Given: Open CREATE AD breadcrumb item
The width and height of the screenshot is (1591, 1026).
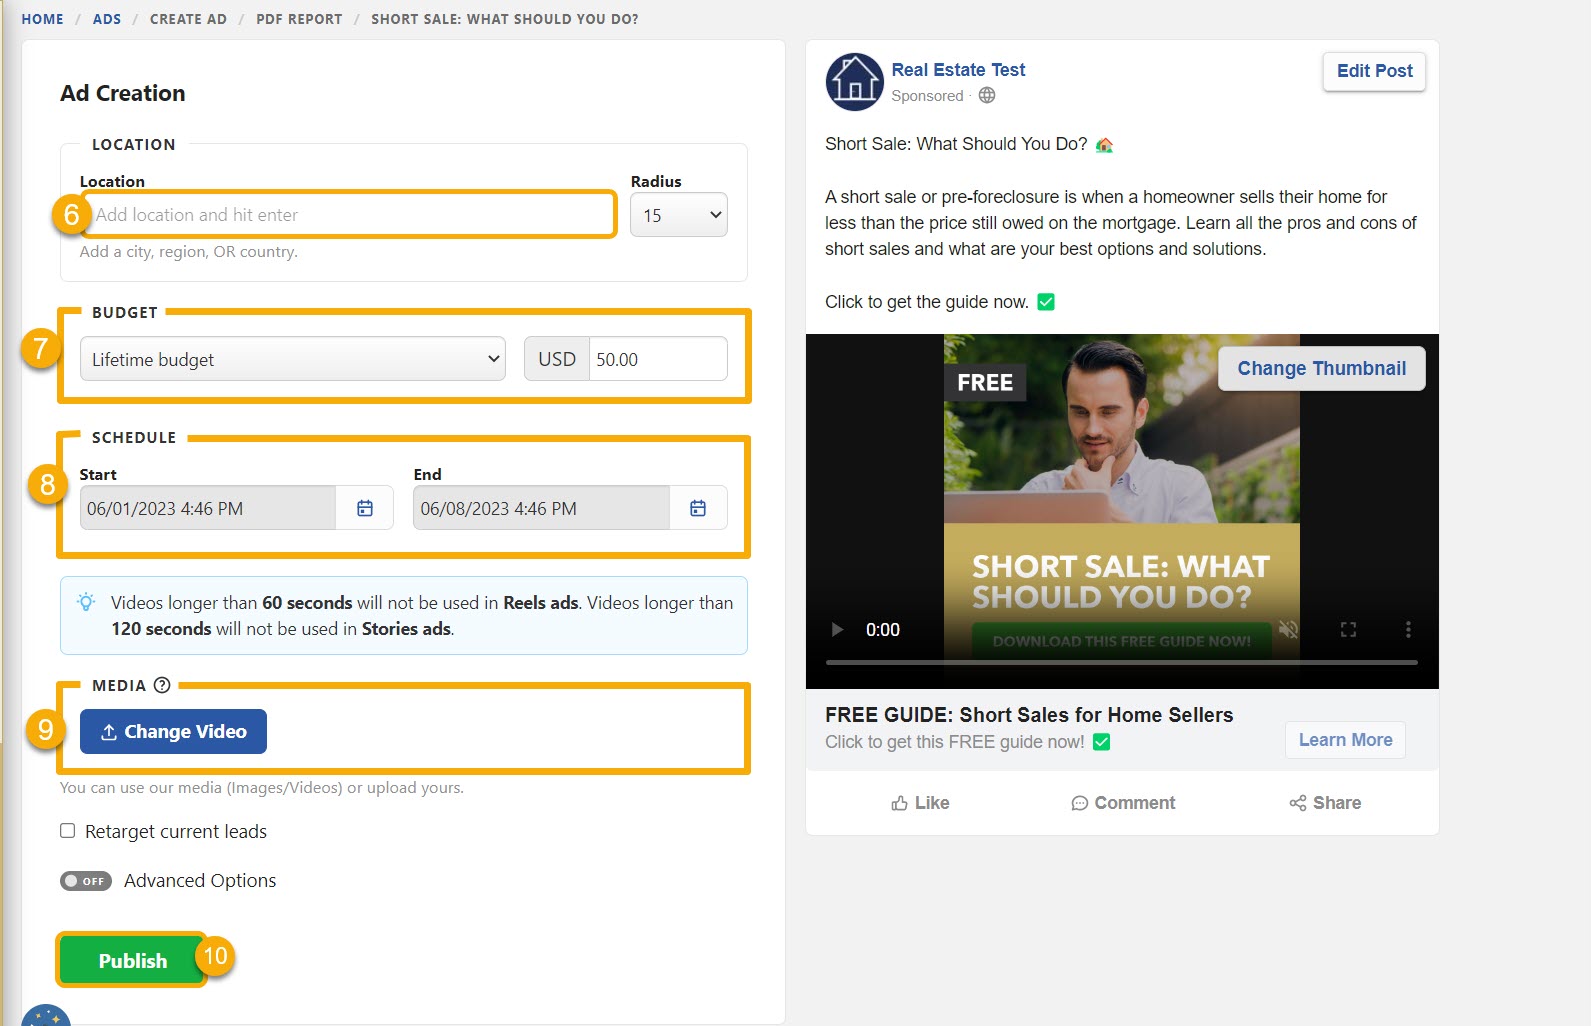Looking at the screenshot, I should pyautogui.click(x=188, y=19).
